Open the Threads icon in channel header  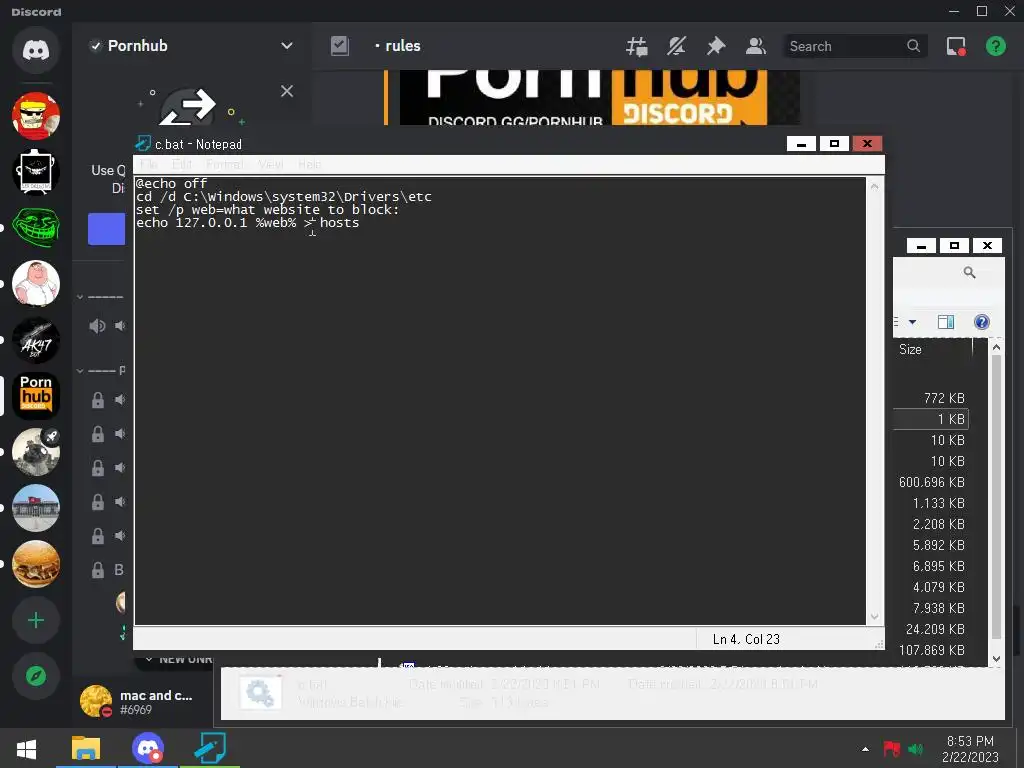637,46
